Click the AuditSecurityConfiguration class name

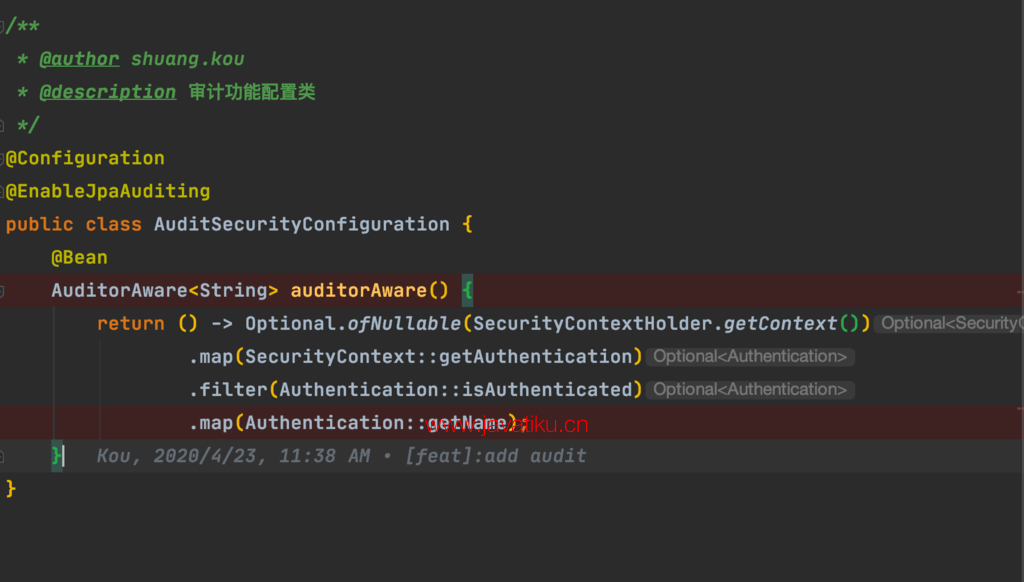(x=301, y=224)
